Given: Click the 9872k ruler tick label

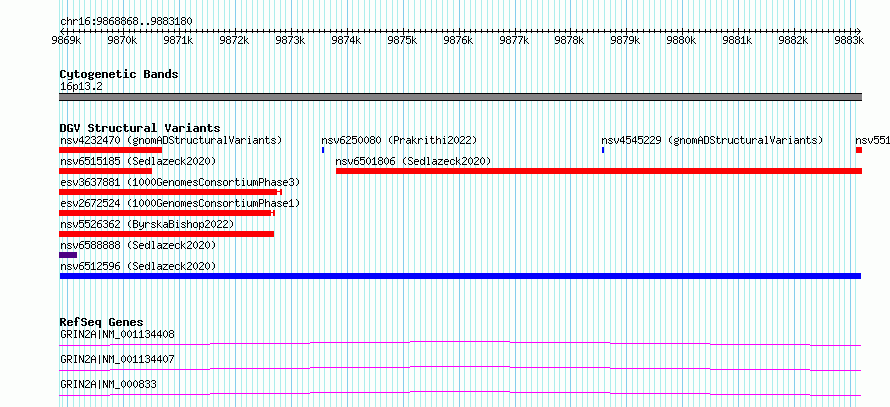Looking at the screenshot, I should [x=234, y=40].
